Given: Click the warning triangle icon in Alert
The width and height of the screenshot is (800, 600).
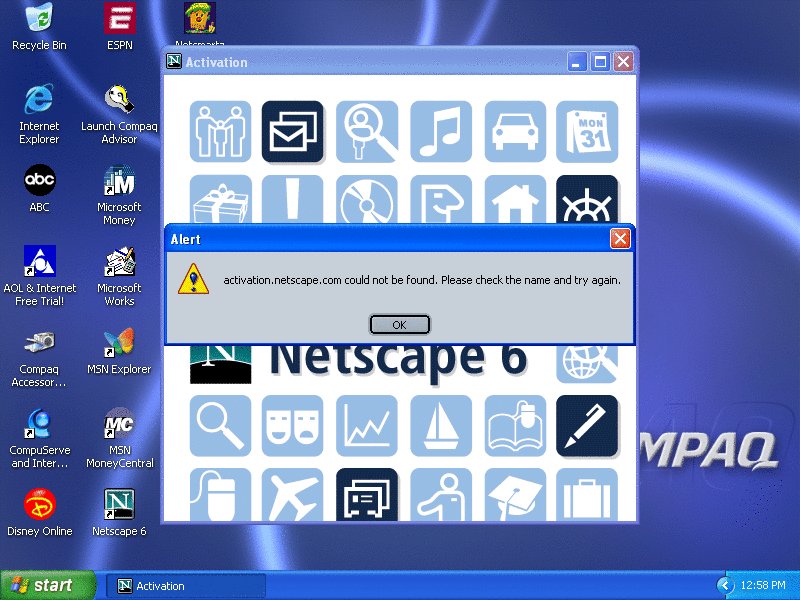Looking at the screenshot, I should pyautogui.click(x=193, y=279).
